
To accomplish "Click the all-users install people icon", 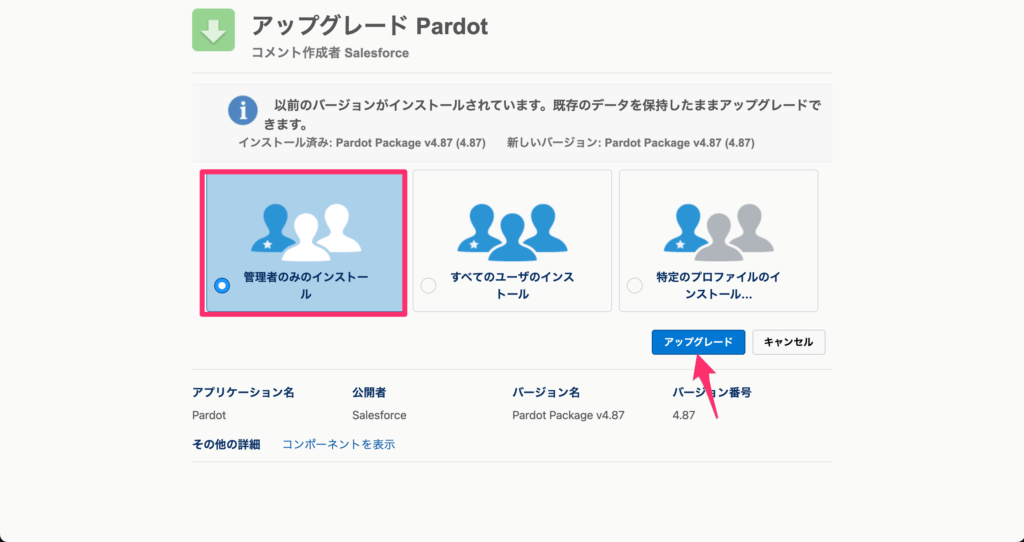I will [512, 232].
